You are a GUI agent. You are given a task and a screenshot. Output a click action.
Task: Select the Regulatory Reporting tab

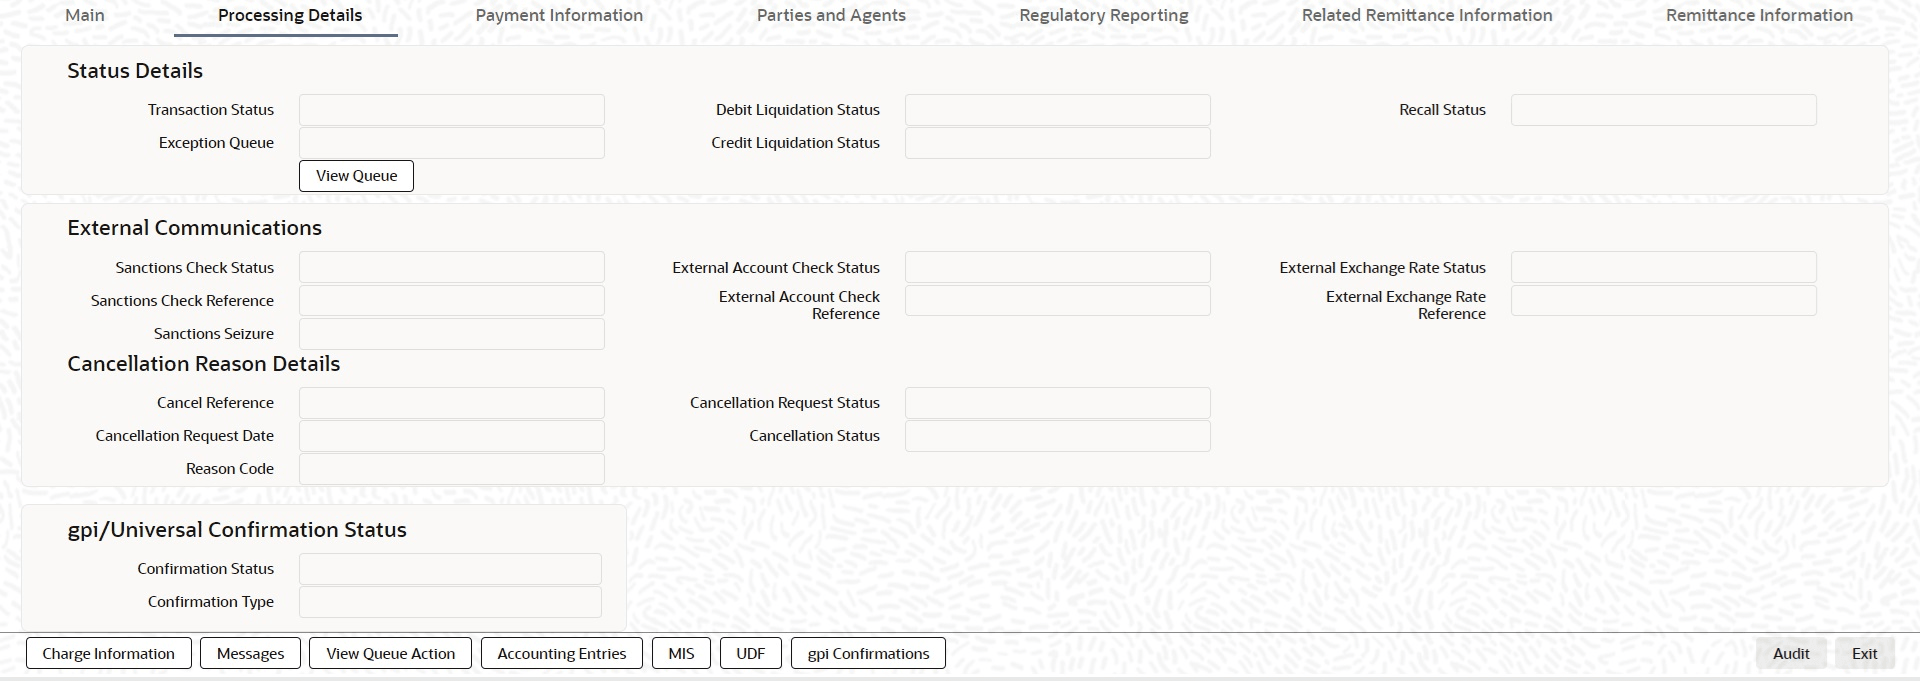(1104, 15)
